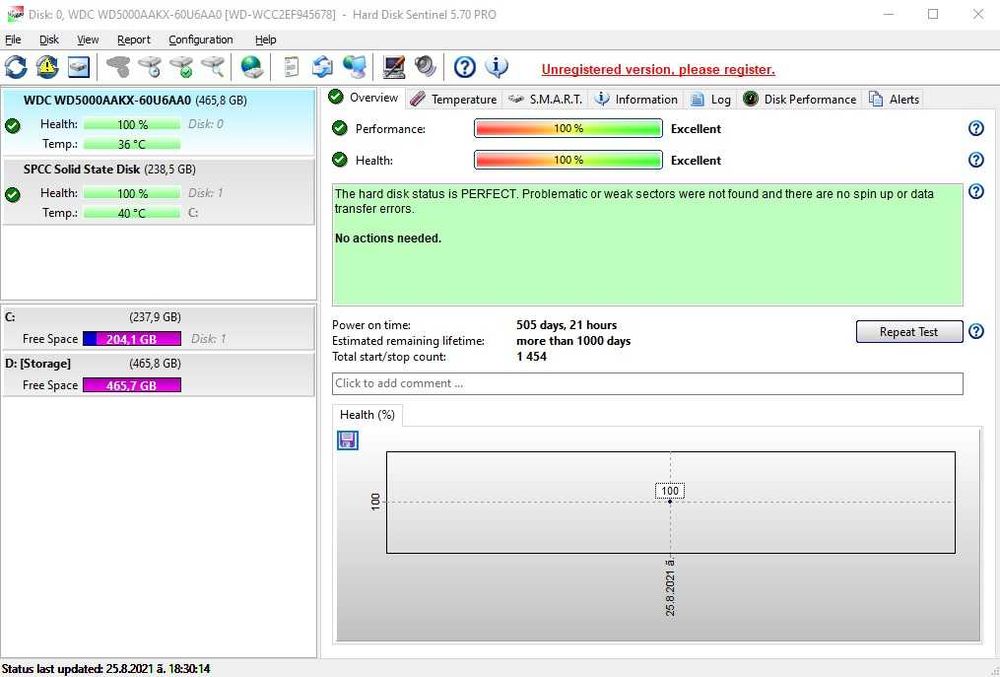Click the report document toolbar icon
Viewport: 1000px width, 677px height.
click(291, 66)
